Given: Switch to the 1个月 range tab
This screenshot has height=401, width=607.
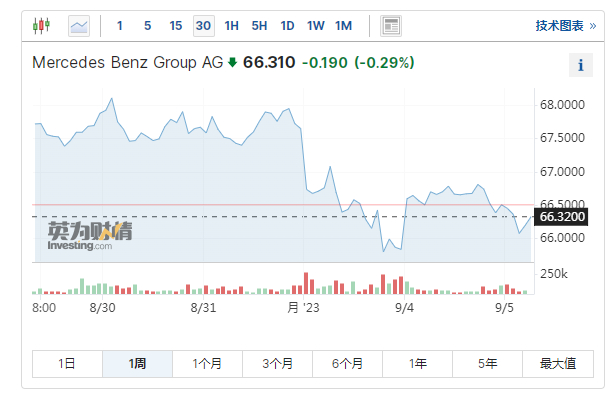Looking at the screenshot, I should pyautogui.click(x=207, y=364).
